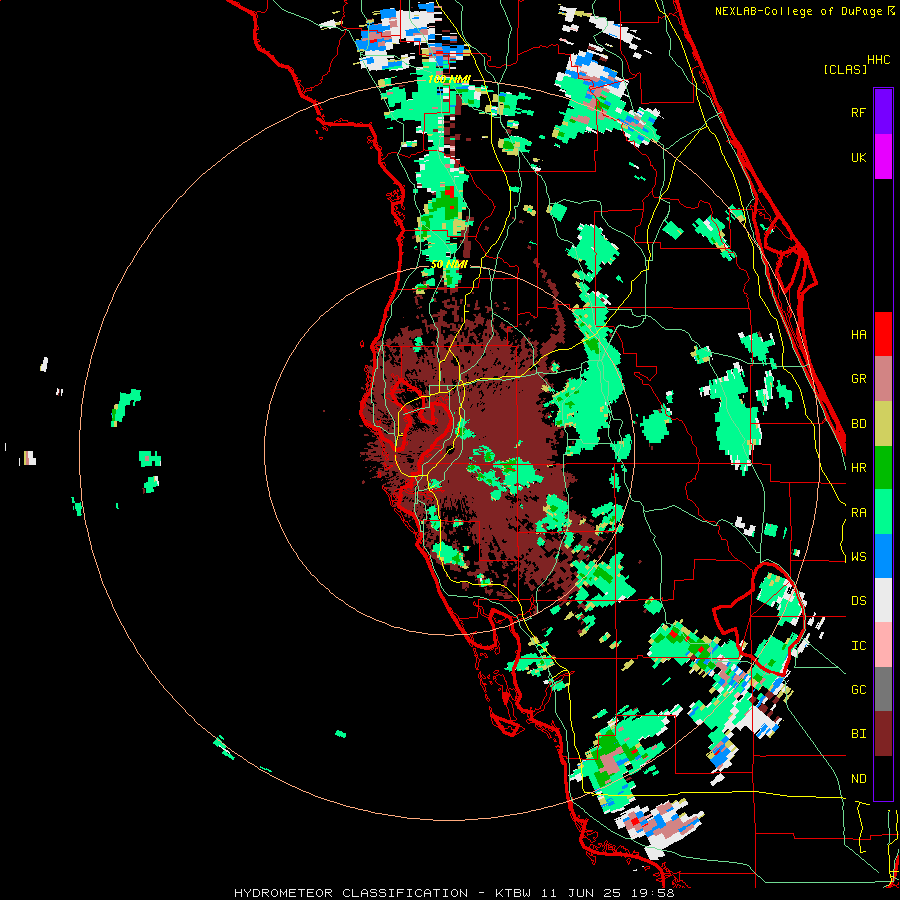Click the GR legend label
This screenshot has height=900, width=900.
pyautogui.click(x=858, y=379)
